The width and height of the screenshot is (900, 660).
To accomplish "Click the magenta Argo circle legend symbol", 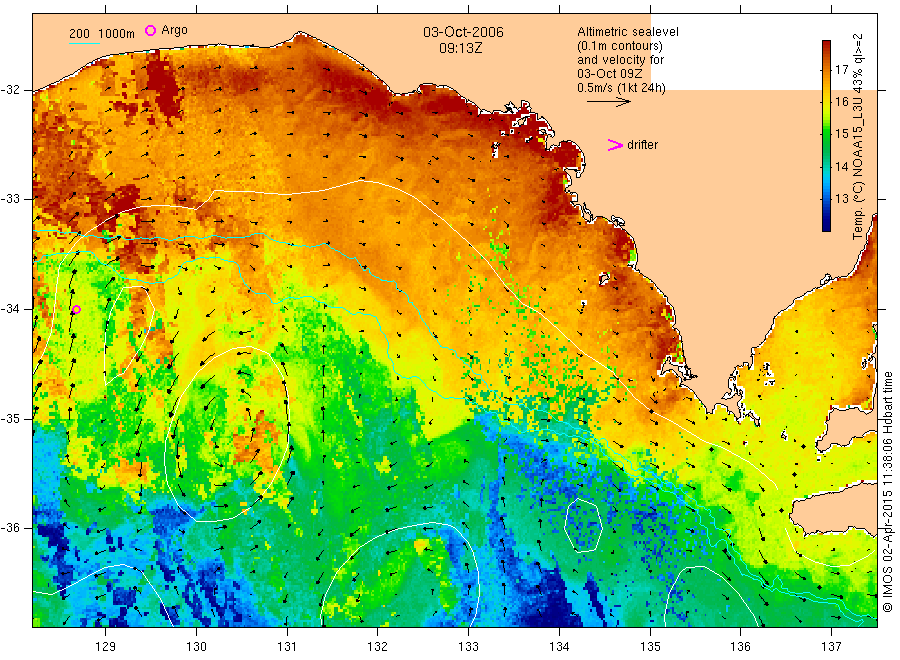I will coord(150,30).
